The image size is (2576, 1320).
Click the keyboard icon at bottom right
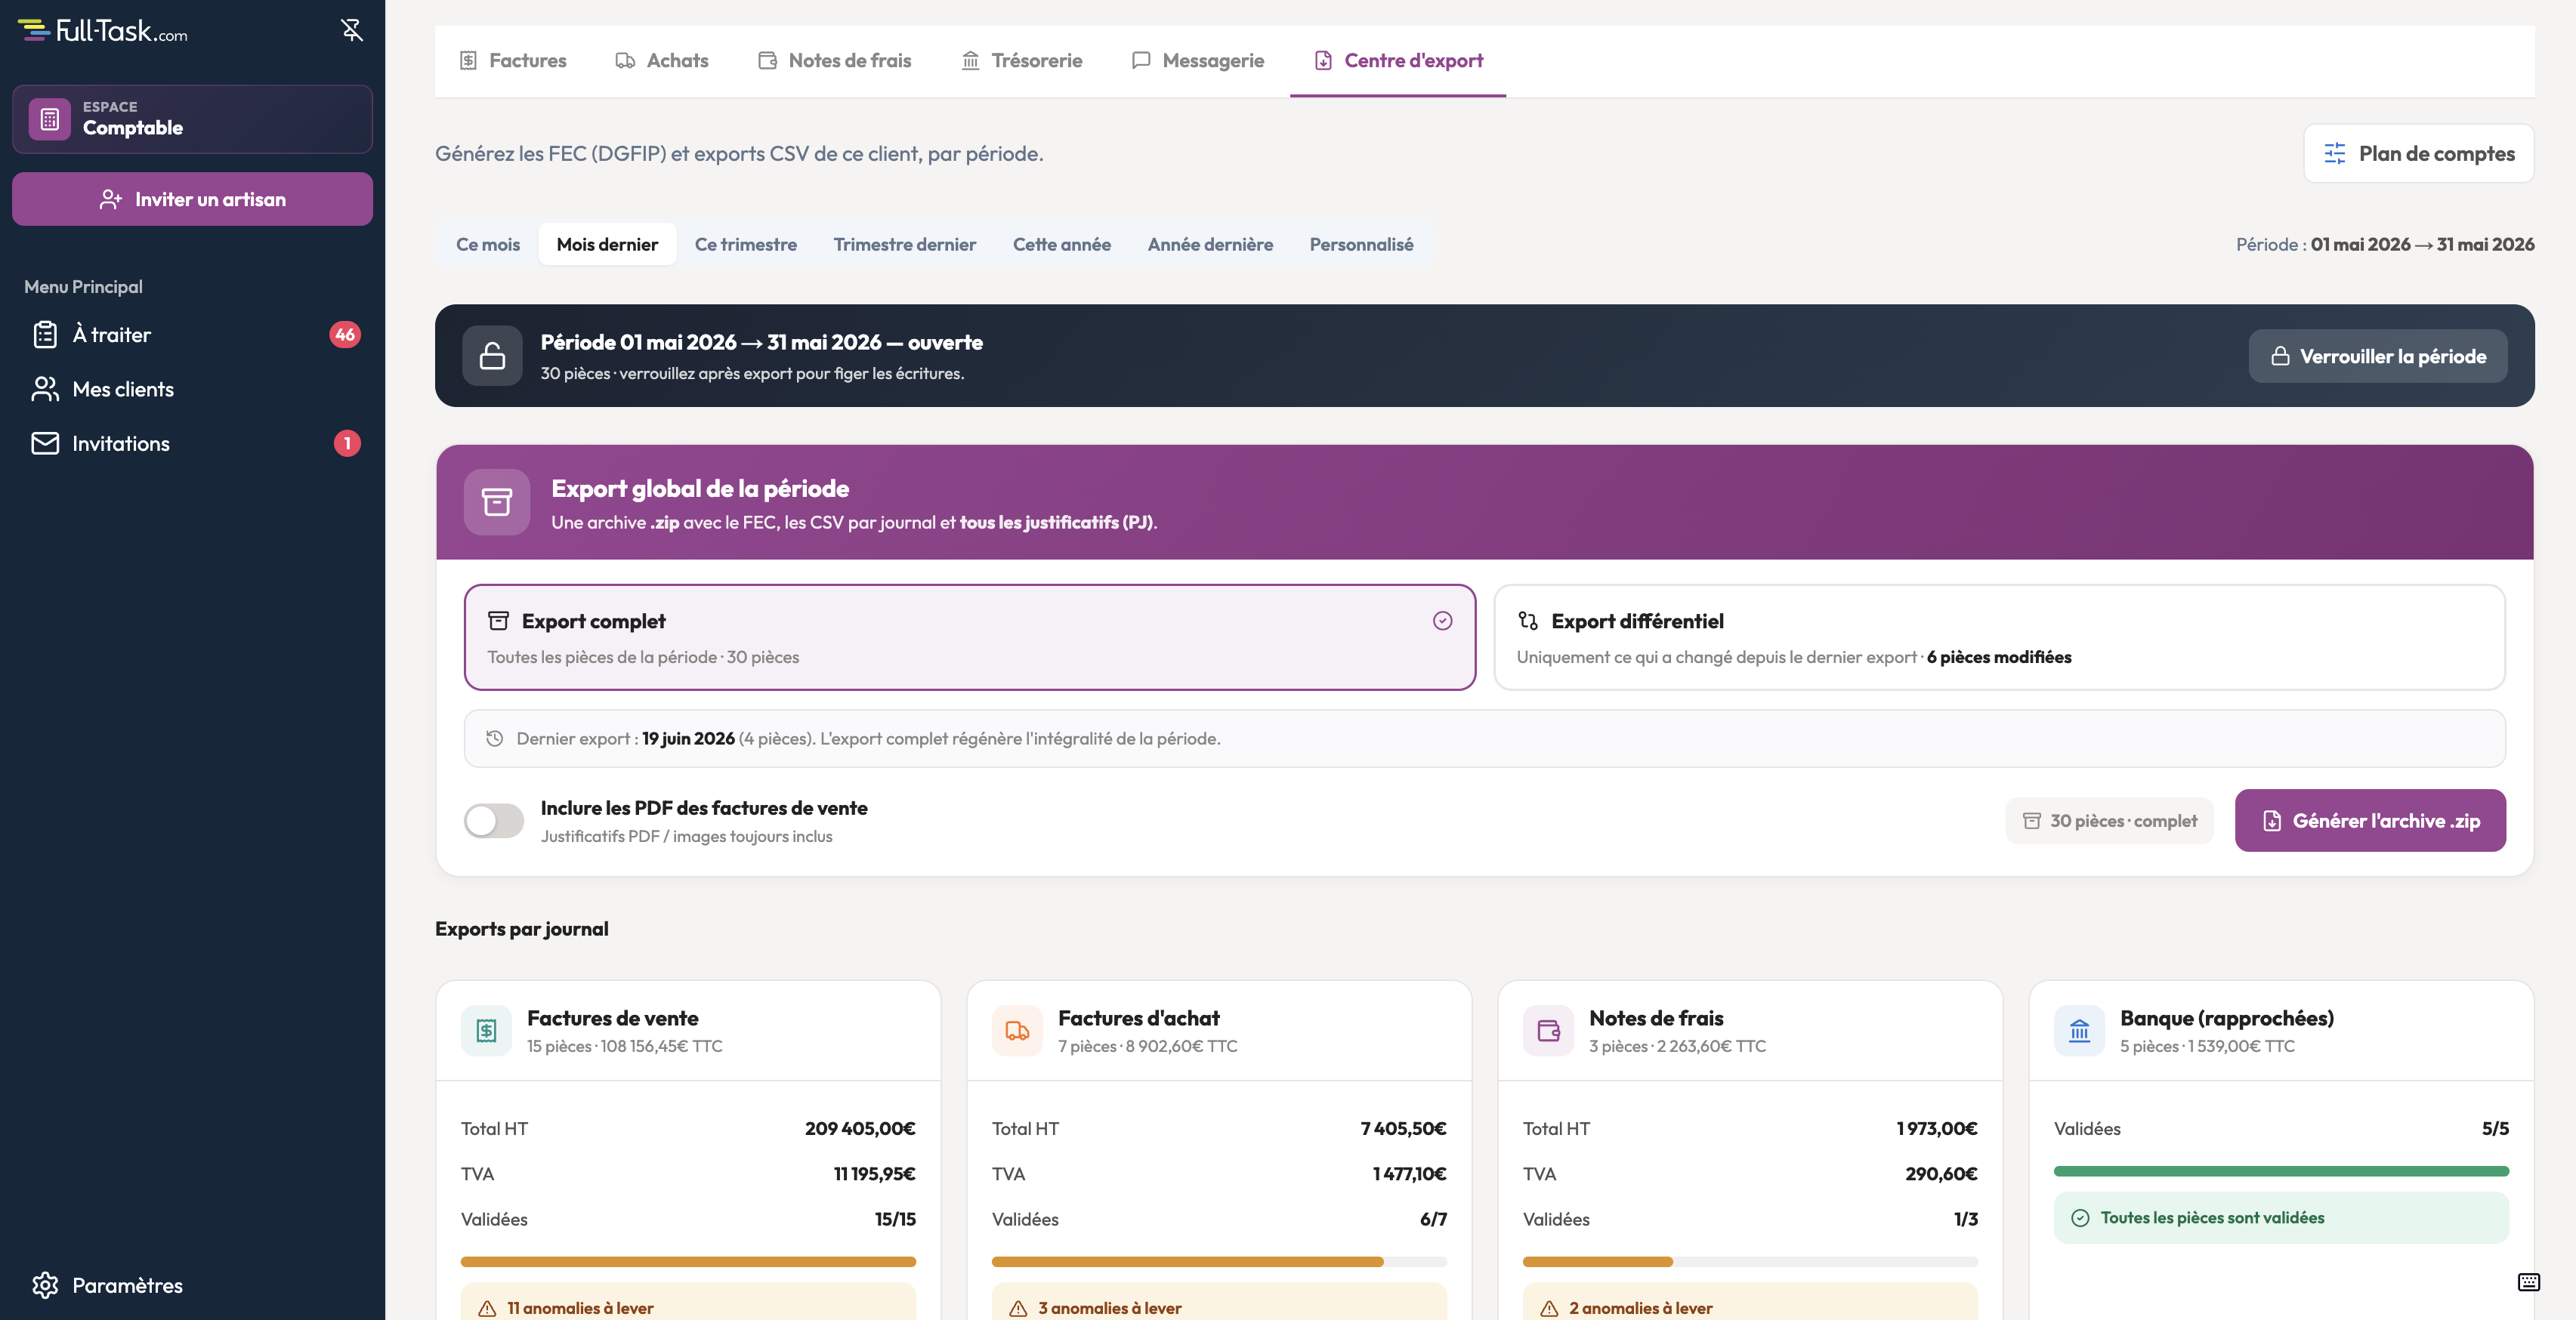point(2528,1282)
